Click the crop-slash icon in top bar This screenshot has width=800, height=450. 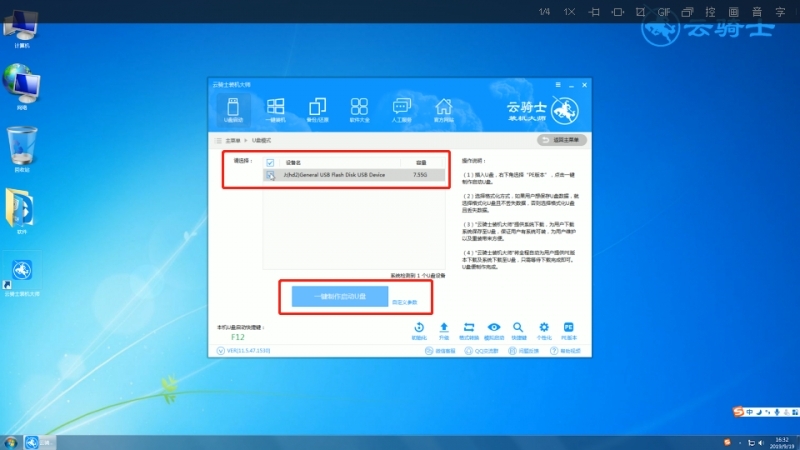coord(640,12)
